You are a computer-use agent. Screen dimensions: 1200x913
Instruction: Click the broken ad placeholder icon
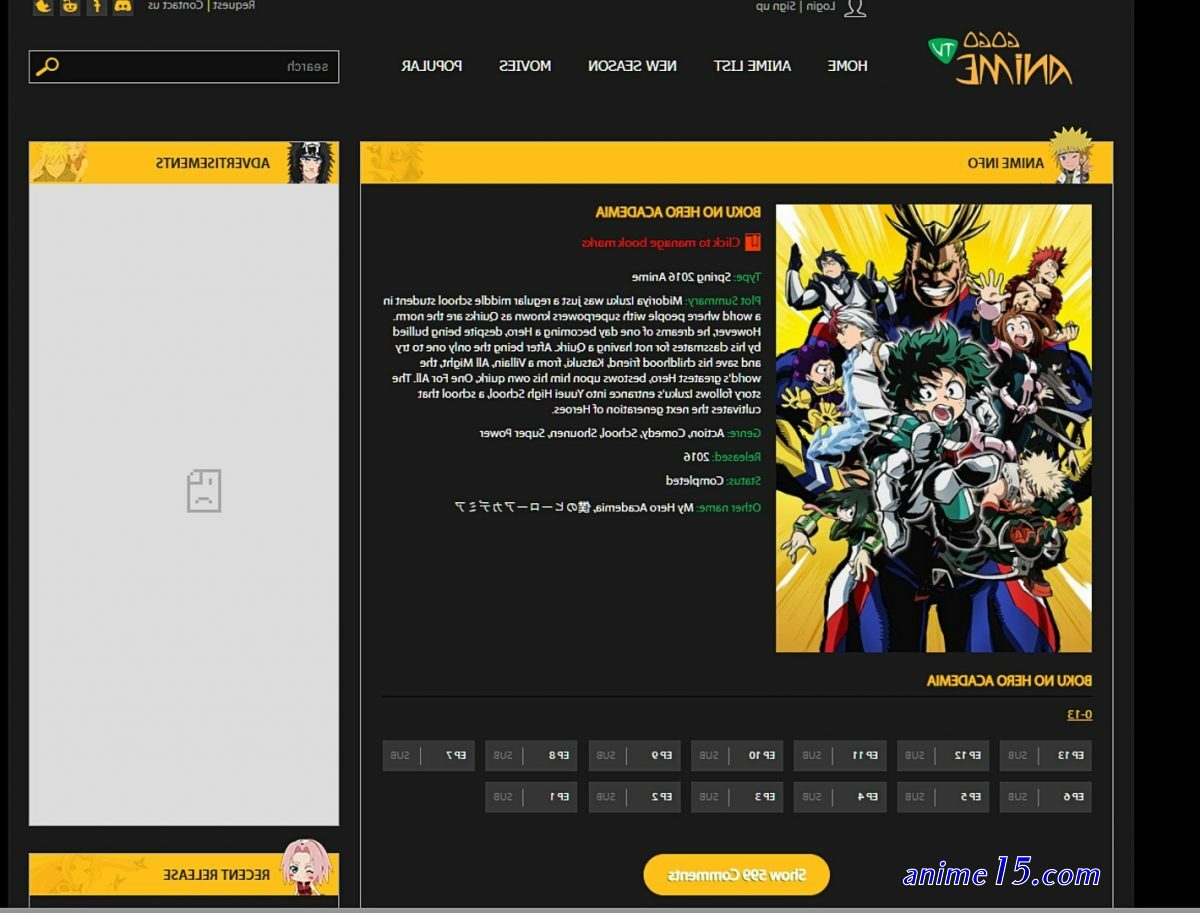(204, 491)
